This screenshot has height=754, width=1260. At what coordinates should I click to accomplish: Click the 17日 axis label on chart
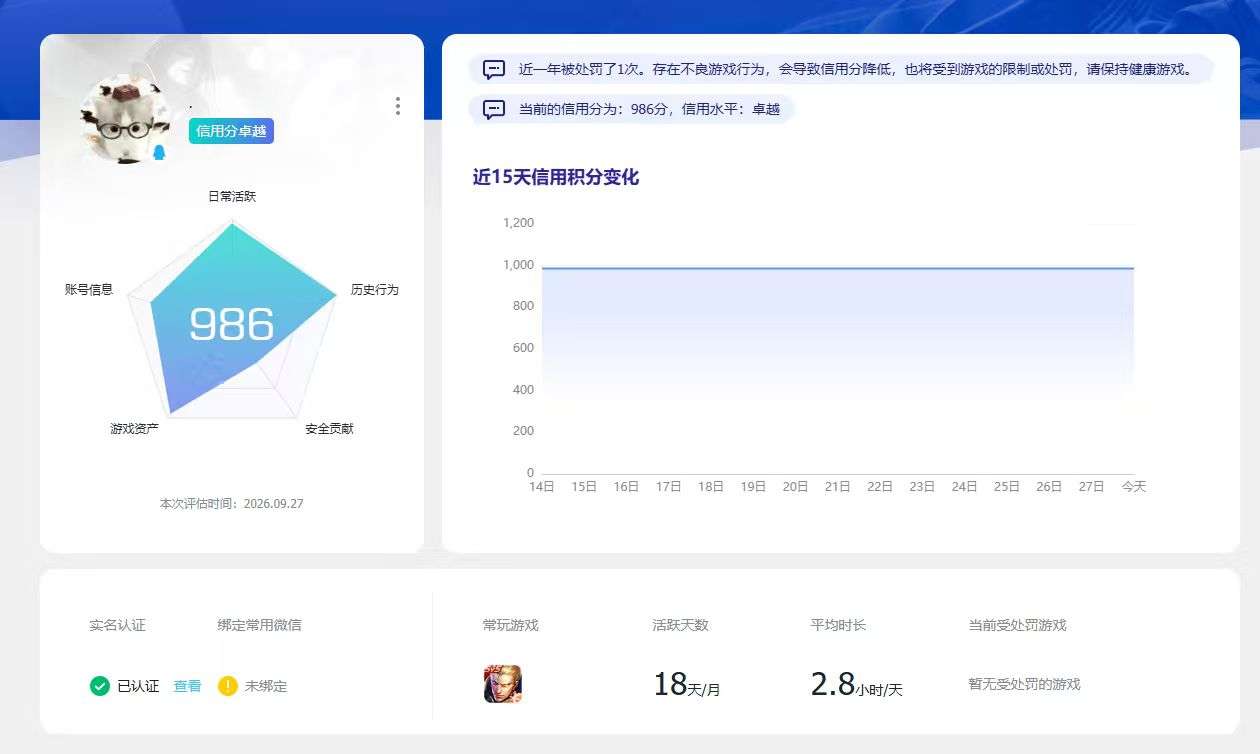(668, 487)
